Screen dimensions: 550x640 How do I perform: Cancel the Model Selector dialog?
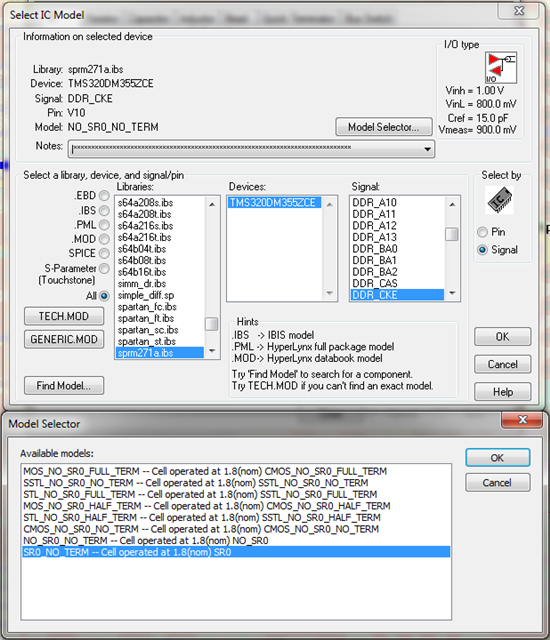point(497,482)
